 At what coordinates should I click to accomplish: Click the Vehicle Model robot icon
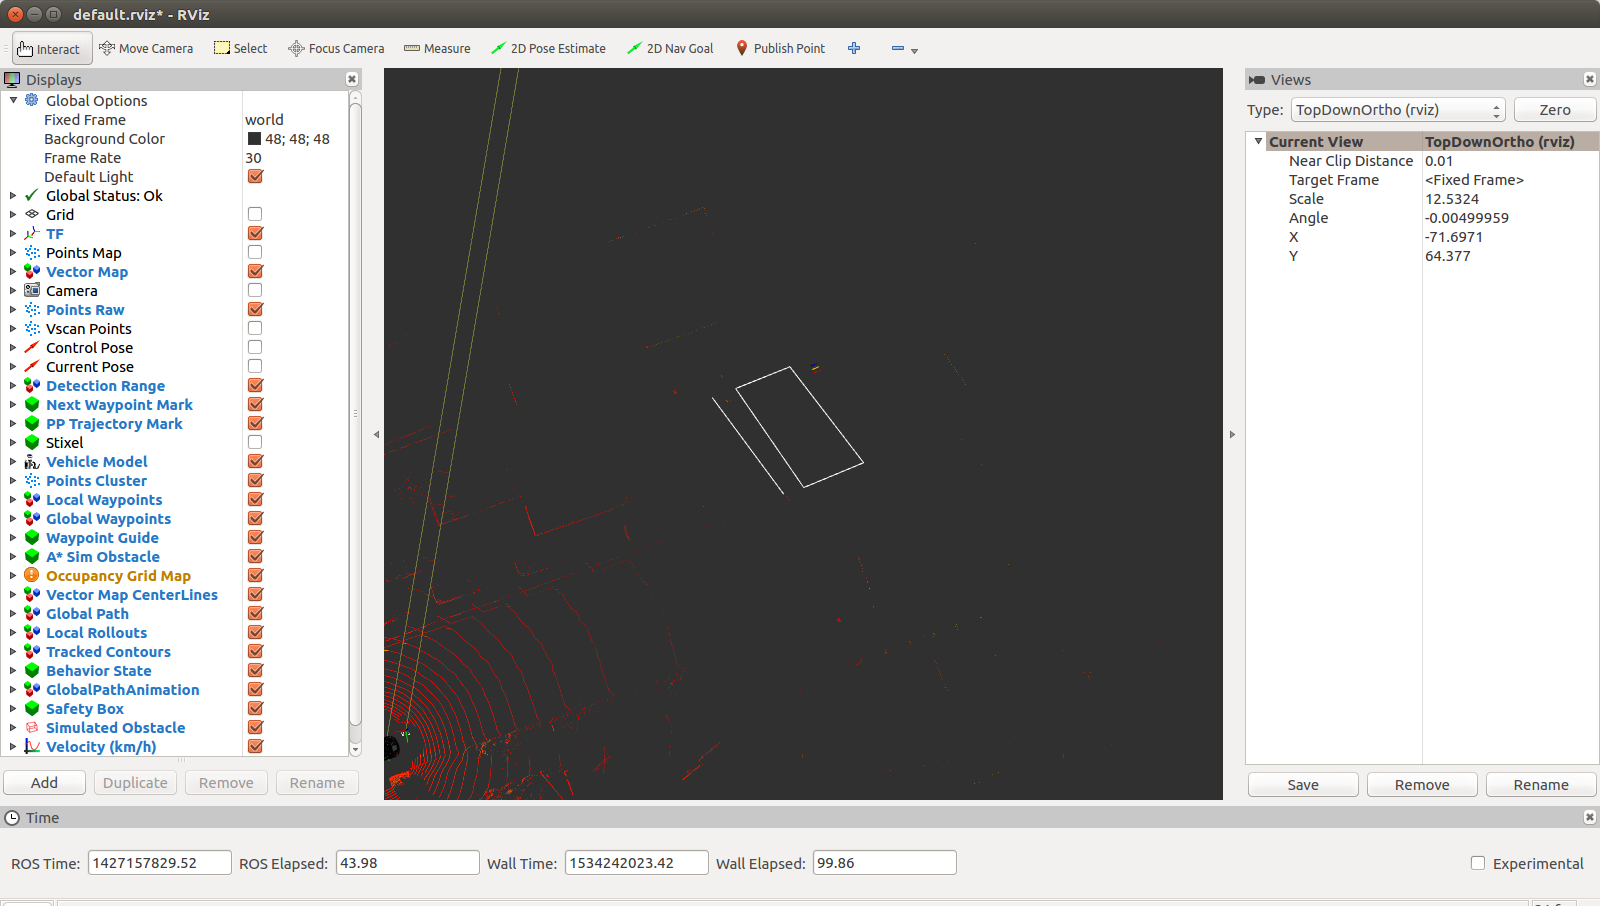32,461
